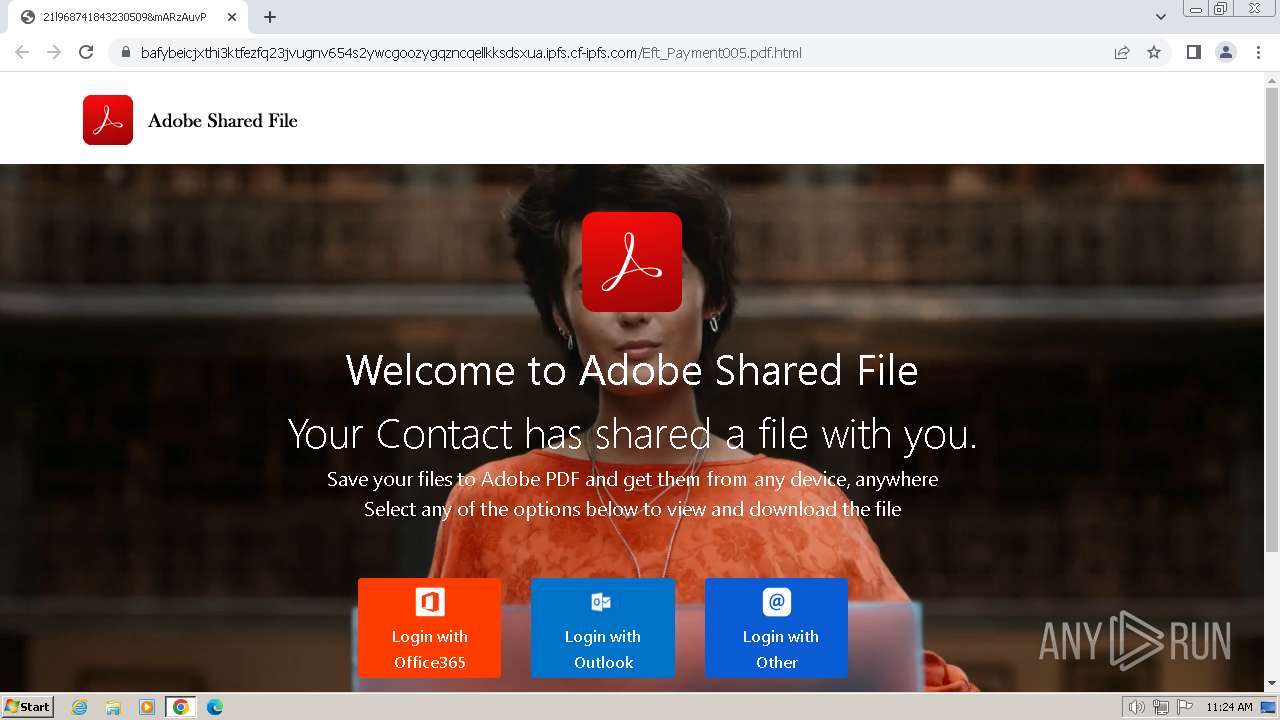
Task: Click the Adobe Shared File header title
Action: [223, 121]
